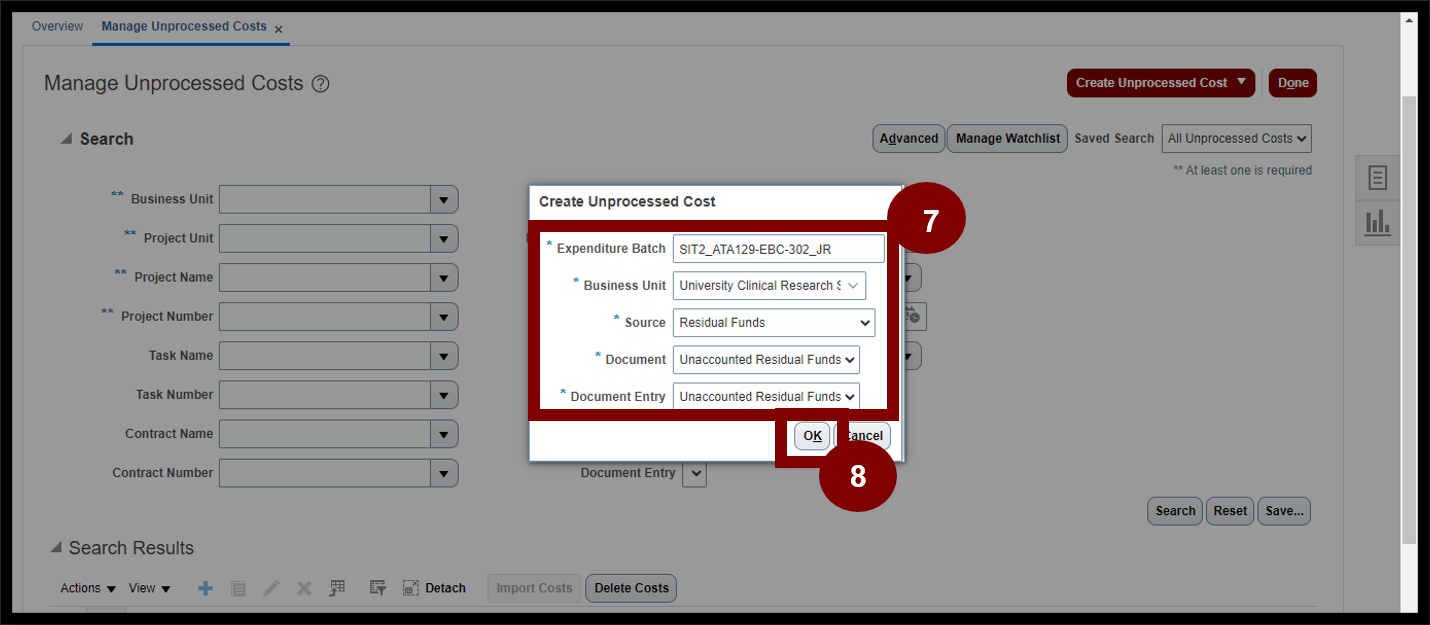This screenshot has width=1430, height=625.
Task: Open the Task Number dropdown arrow
Action: coord(444,394)
